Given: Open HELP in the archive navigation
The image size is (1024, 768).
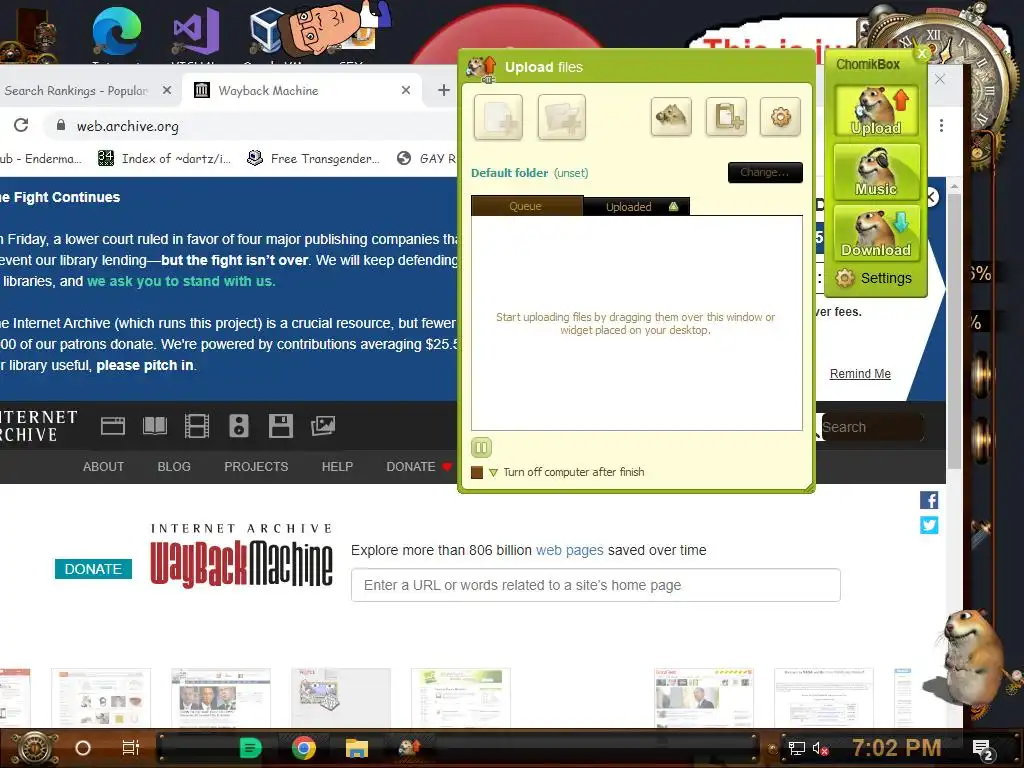Looking at the screenshot, I should coord(337,466).
